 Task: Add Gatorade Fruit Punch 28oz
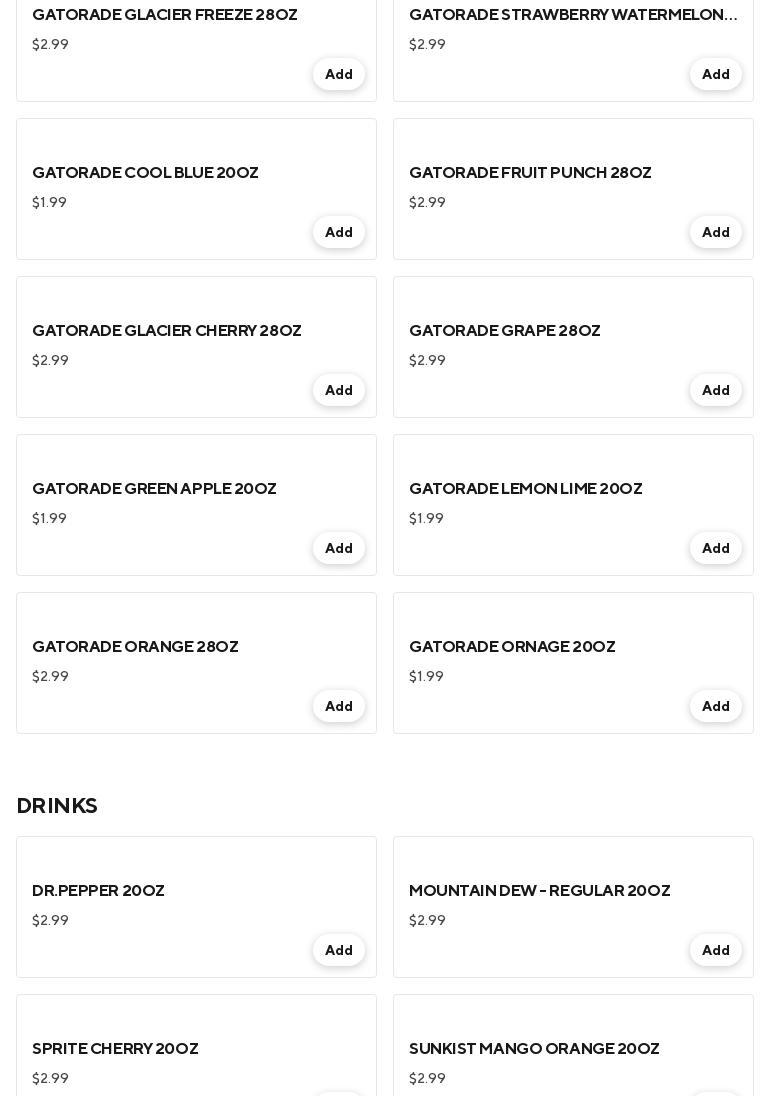[x=715, y=233]
